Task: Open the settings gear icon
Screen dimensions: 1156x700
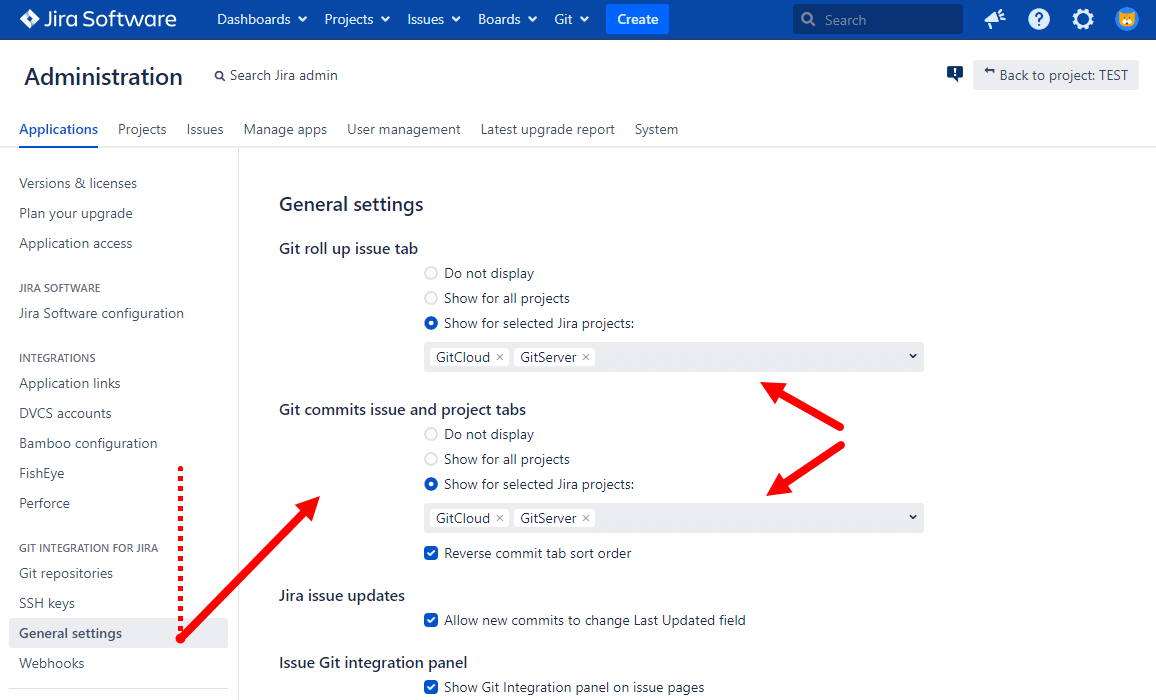Action: click(1082, 19)
